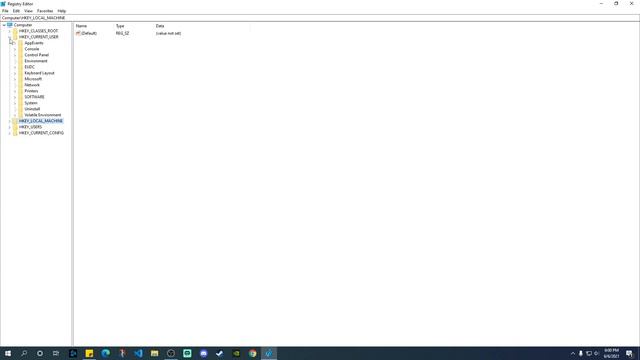Viewport: 640px width, 360px height.
Task: Expand the HKEY_CURRENT_CONFIG key arrow
Action: (x=10, y=133)
